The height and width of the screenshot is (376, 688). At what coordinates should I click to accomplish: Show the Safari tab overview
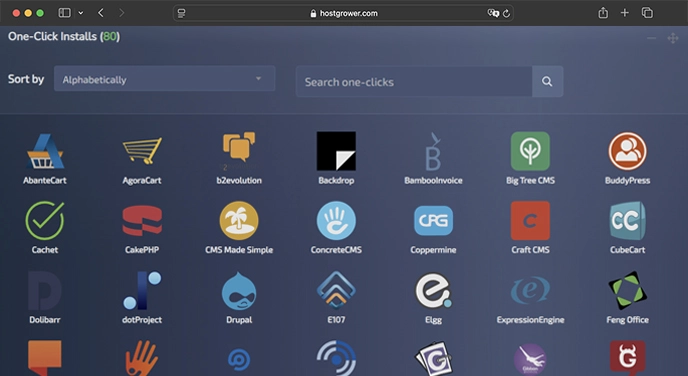[647, 13]
